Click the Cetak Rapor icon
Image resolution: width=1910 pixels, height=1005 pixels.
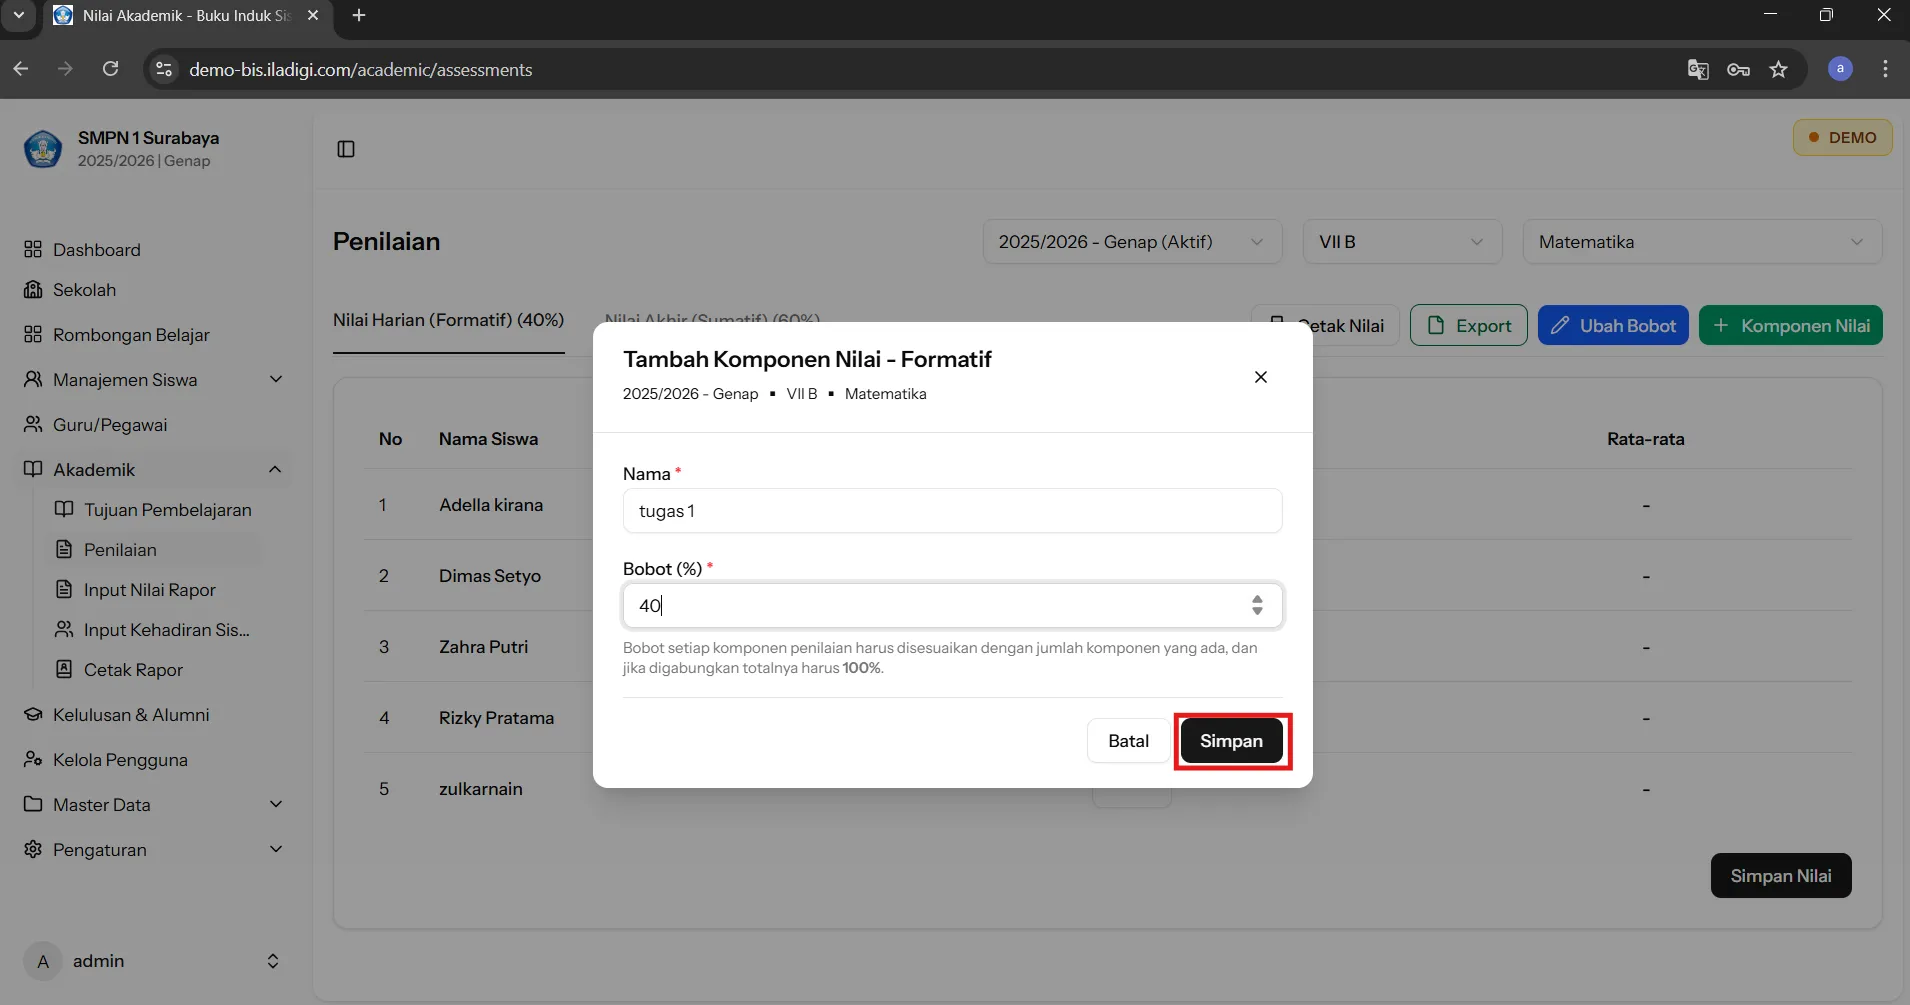pyautogui.click(x=64, y=670)
